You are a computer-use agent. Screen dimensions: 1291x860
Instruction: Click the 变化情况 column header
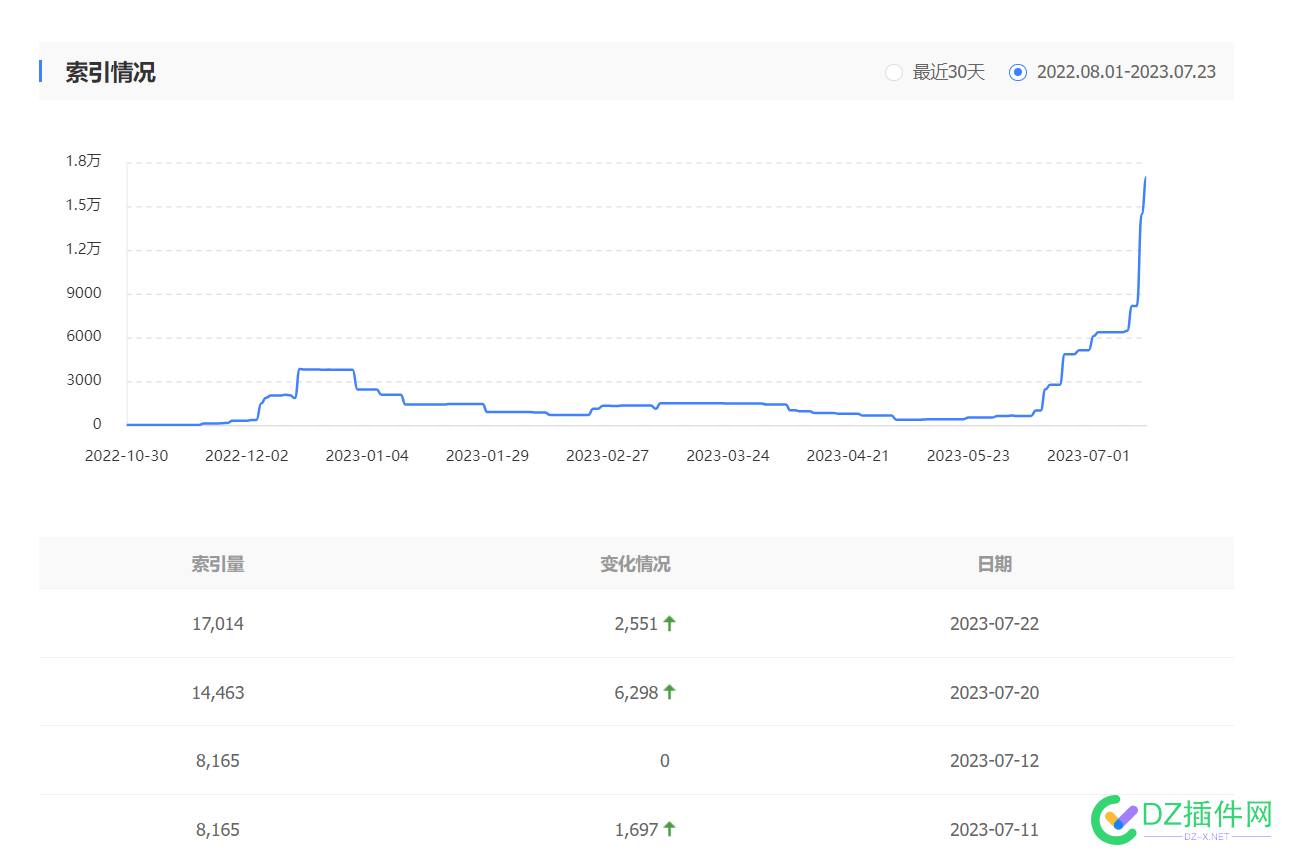click(x=635, y=564)
